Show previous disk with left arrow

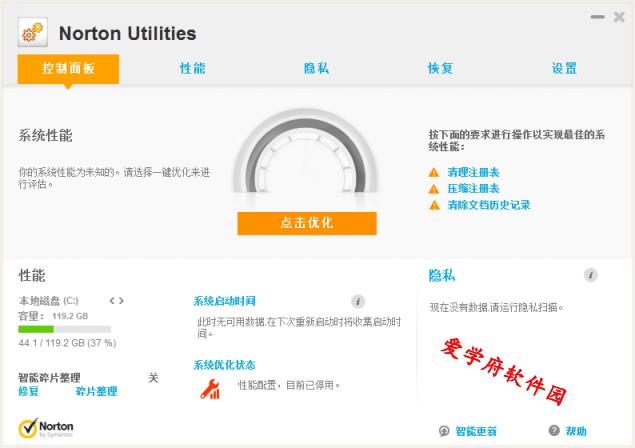point(112,301)
